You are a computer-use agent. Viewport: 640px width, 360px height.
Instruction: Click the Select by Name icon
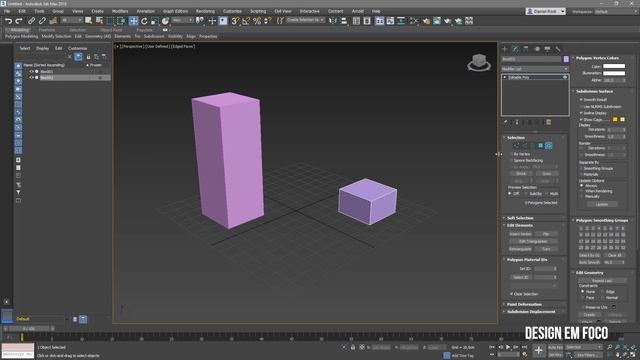pyautogui.click(x=99, y=21)
